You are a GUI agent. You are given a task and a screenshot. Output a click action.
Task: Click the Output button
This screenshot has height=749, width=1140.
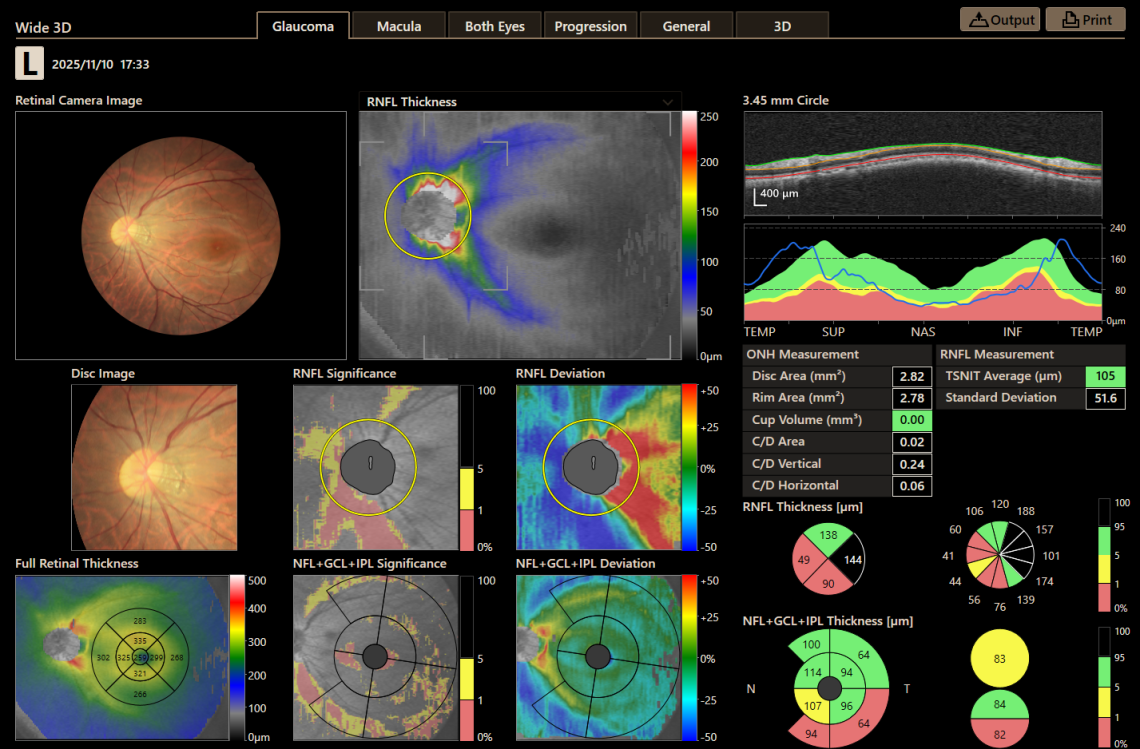point(999,19)
